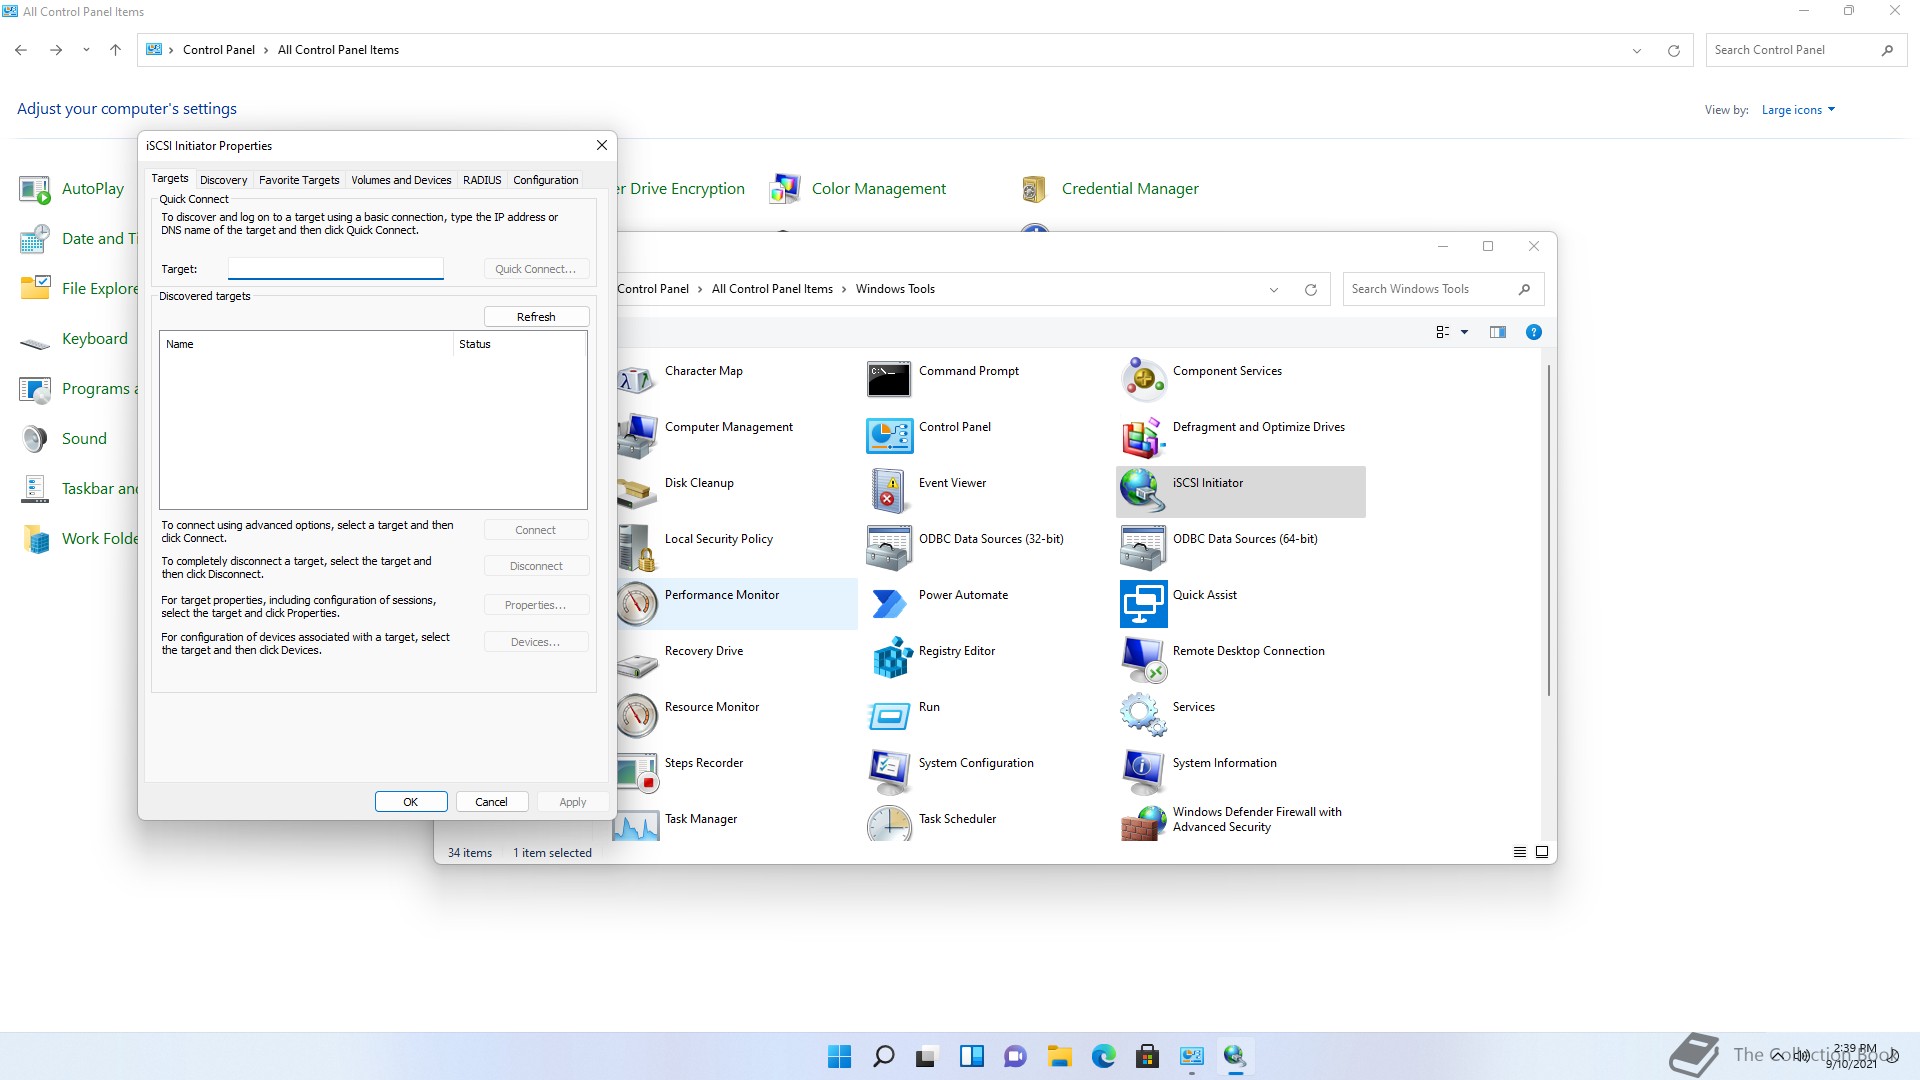Open the Quick Assist icon
The height and width of the screenshot is (1080, 1920).
tap(1143, 604)
